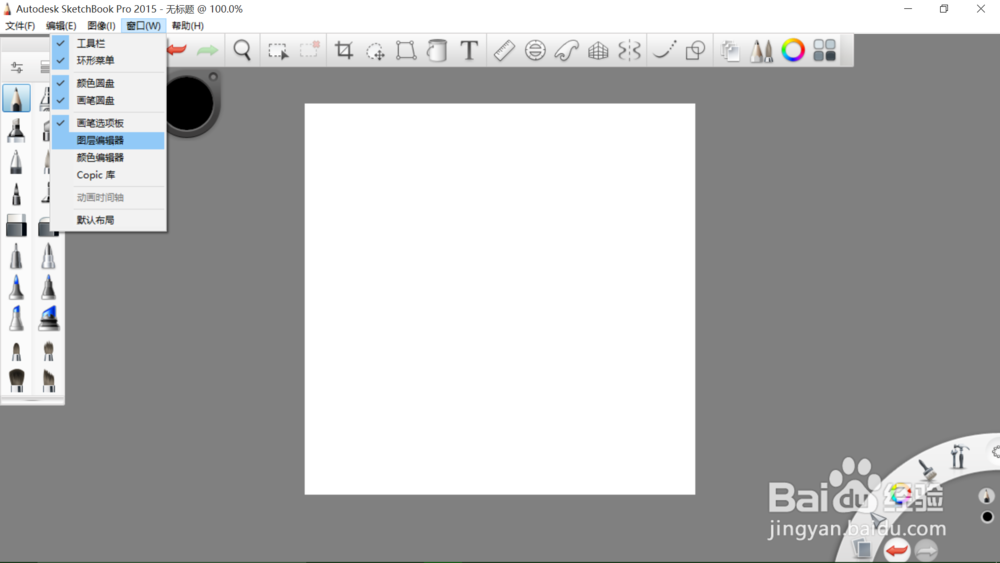Open lagoon paintbrush menu icon
Viewport: 1000px width, 563px height.
[927, 470]
